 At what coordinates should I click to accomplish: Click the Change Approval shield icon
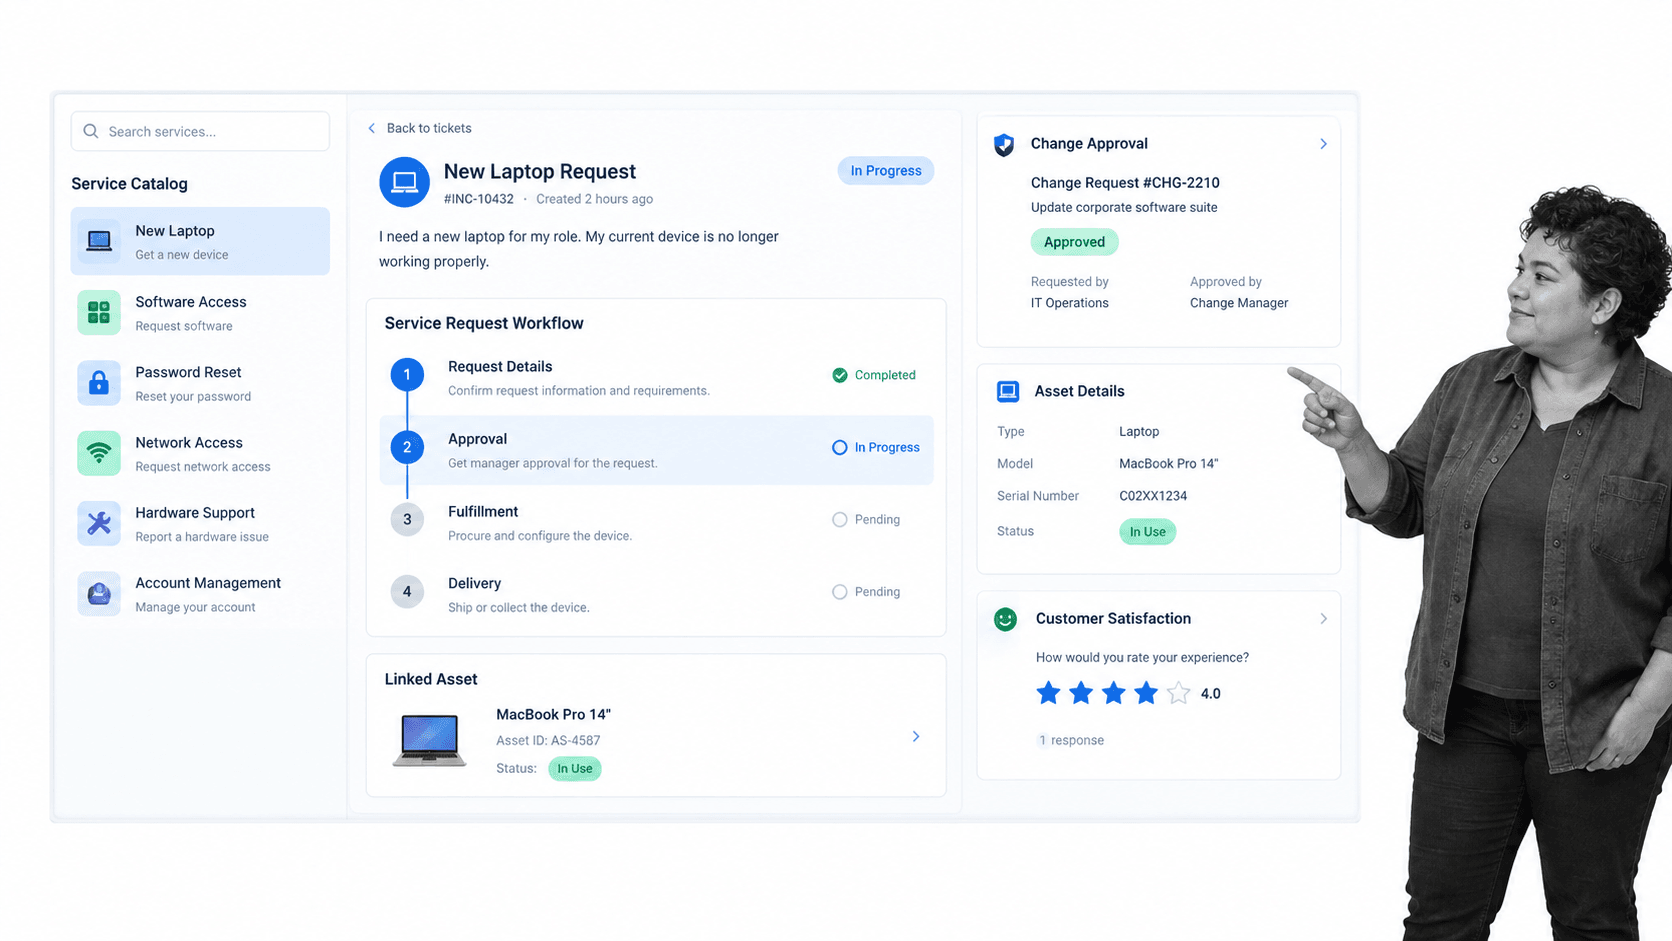pos(1004,144)
